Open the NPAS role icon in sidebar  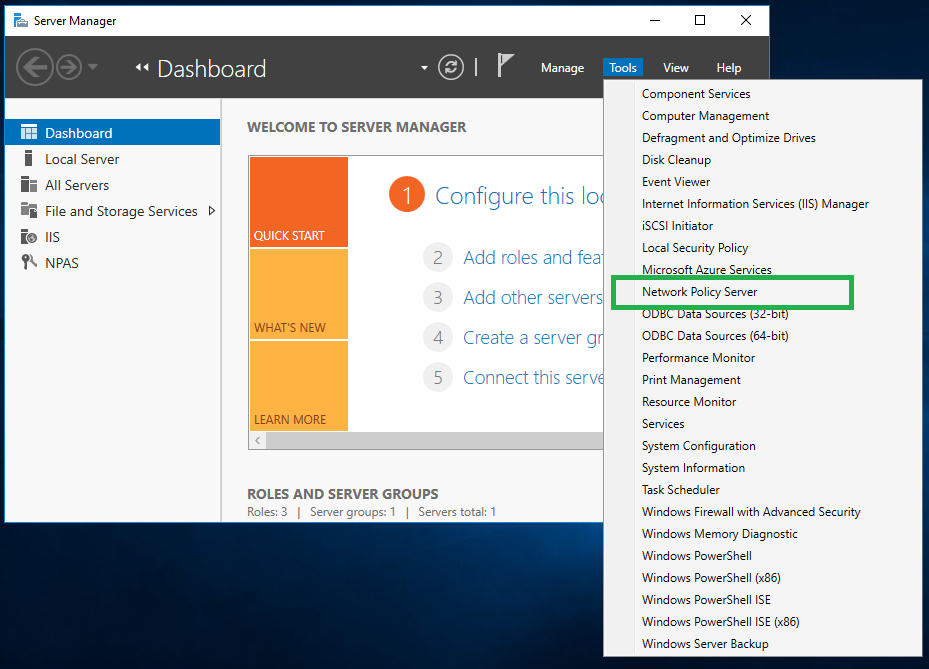(28, 263)
